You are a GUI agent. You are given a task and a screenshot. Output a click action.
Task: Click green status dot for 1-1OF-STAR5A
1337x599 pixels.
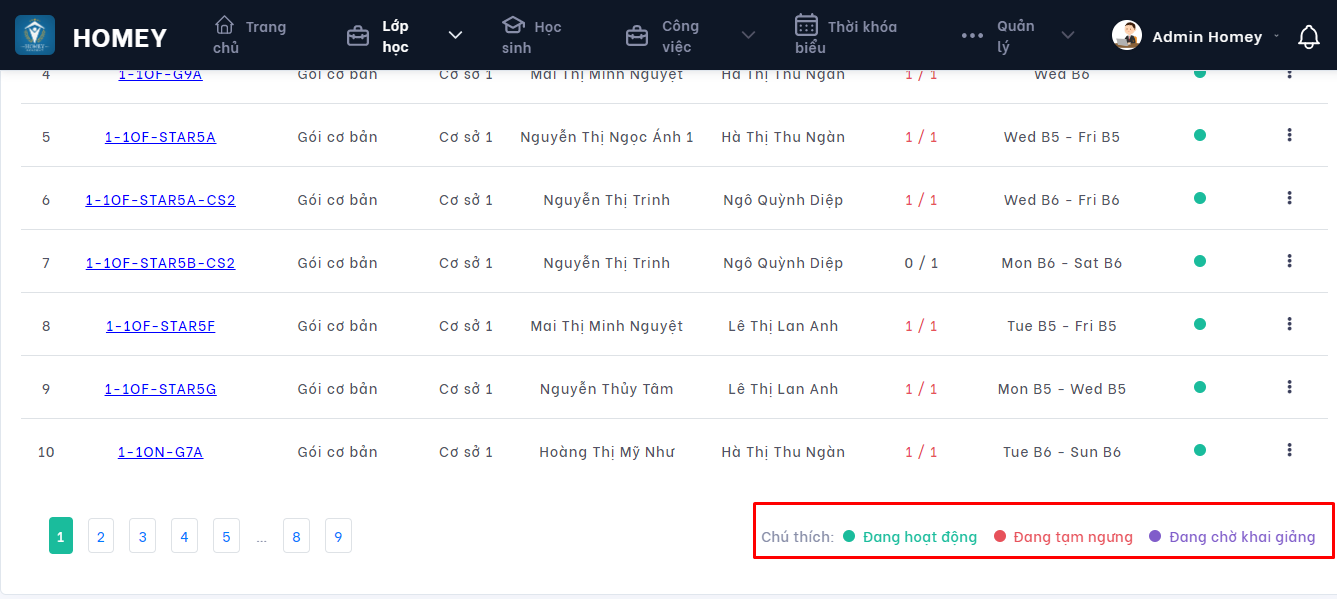[1199, 135]
